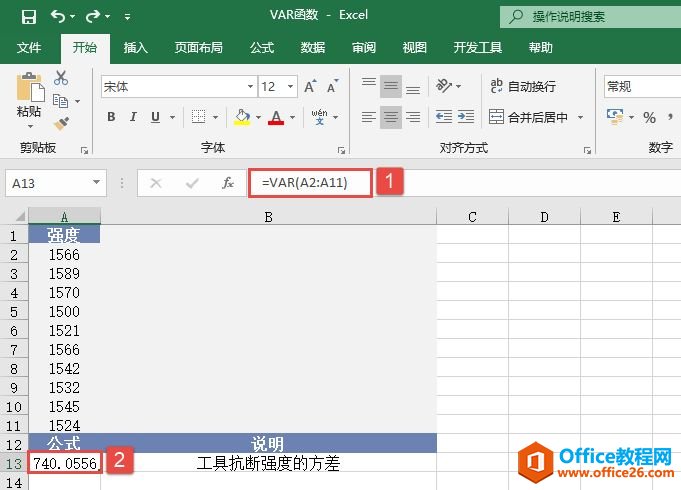Save the workbook with the floppy icon
Viewport: 681px width, 490px height.
[x=29, y=17]
